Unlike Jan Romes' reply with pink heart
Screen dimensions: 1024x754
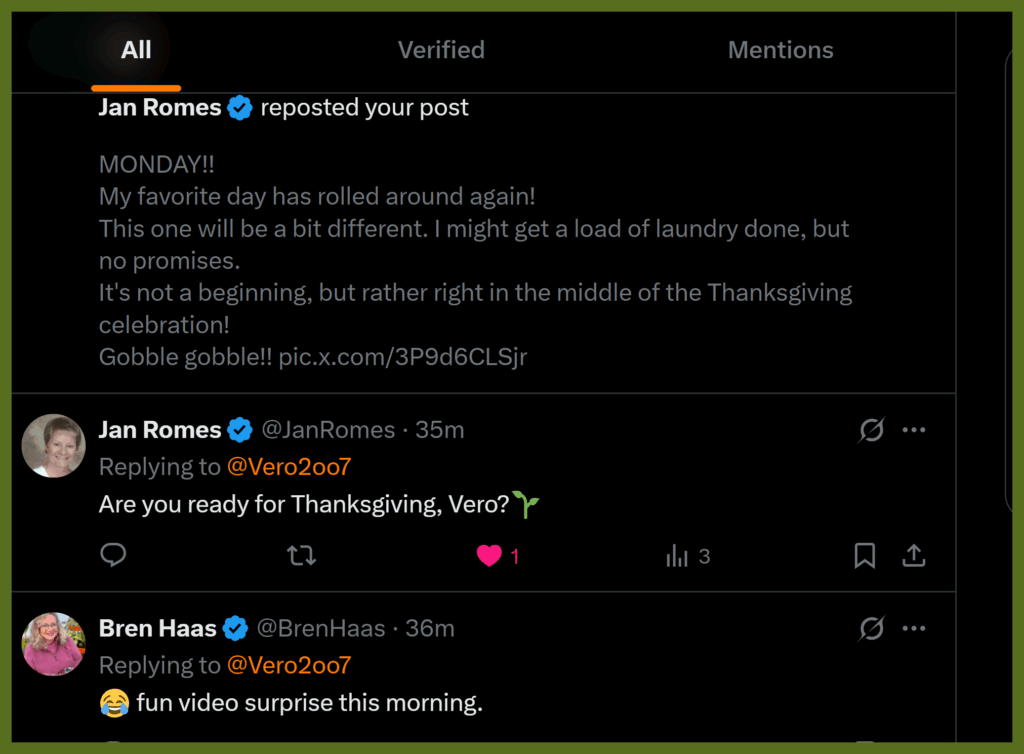tap(489, 556)
